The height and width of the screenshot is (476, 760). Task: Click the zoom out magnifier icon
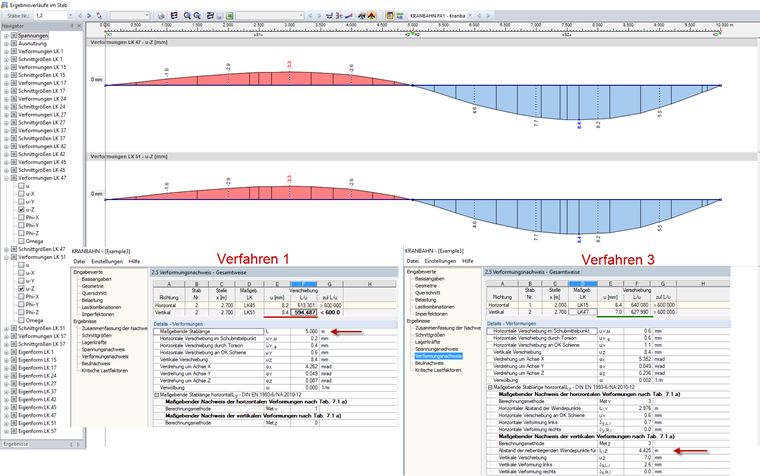coord(197,16)
